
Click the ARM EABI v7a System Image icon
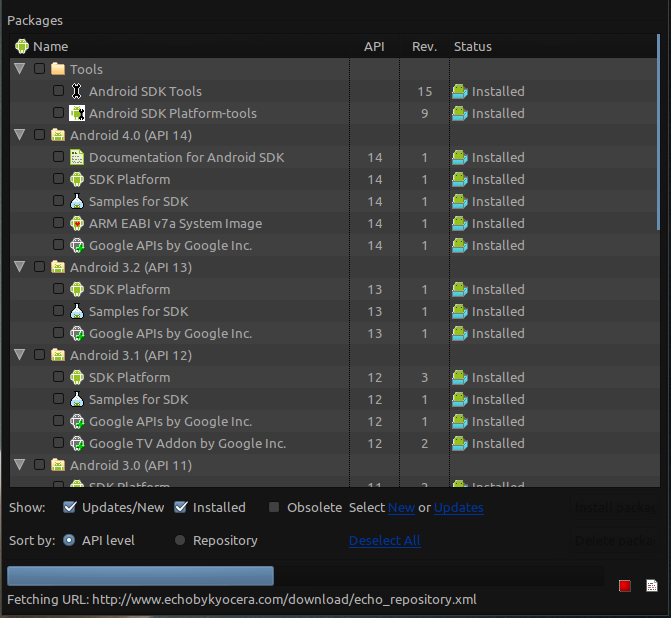click(77, 223)
